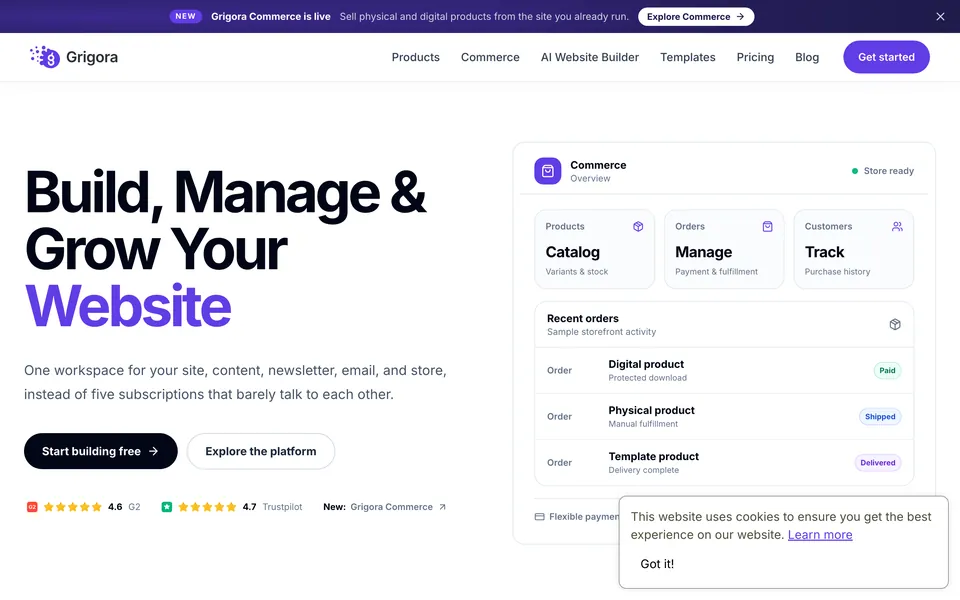Click the Physical product order row
This screenshot has width=960, height=600.
click(724, 416)
